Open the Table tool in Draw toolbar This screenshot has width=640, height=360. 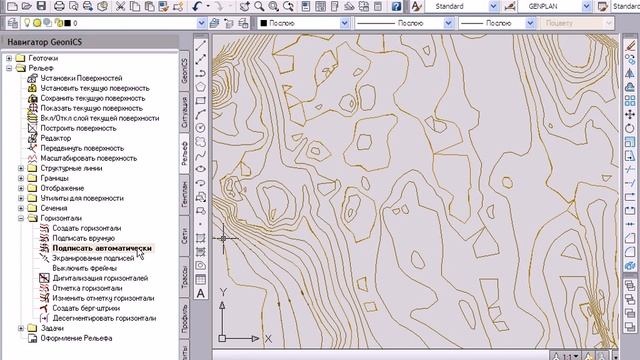[200, 280]
